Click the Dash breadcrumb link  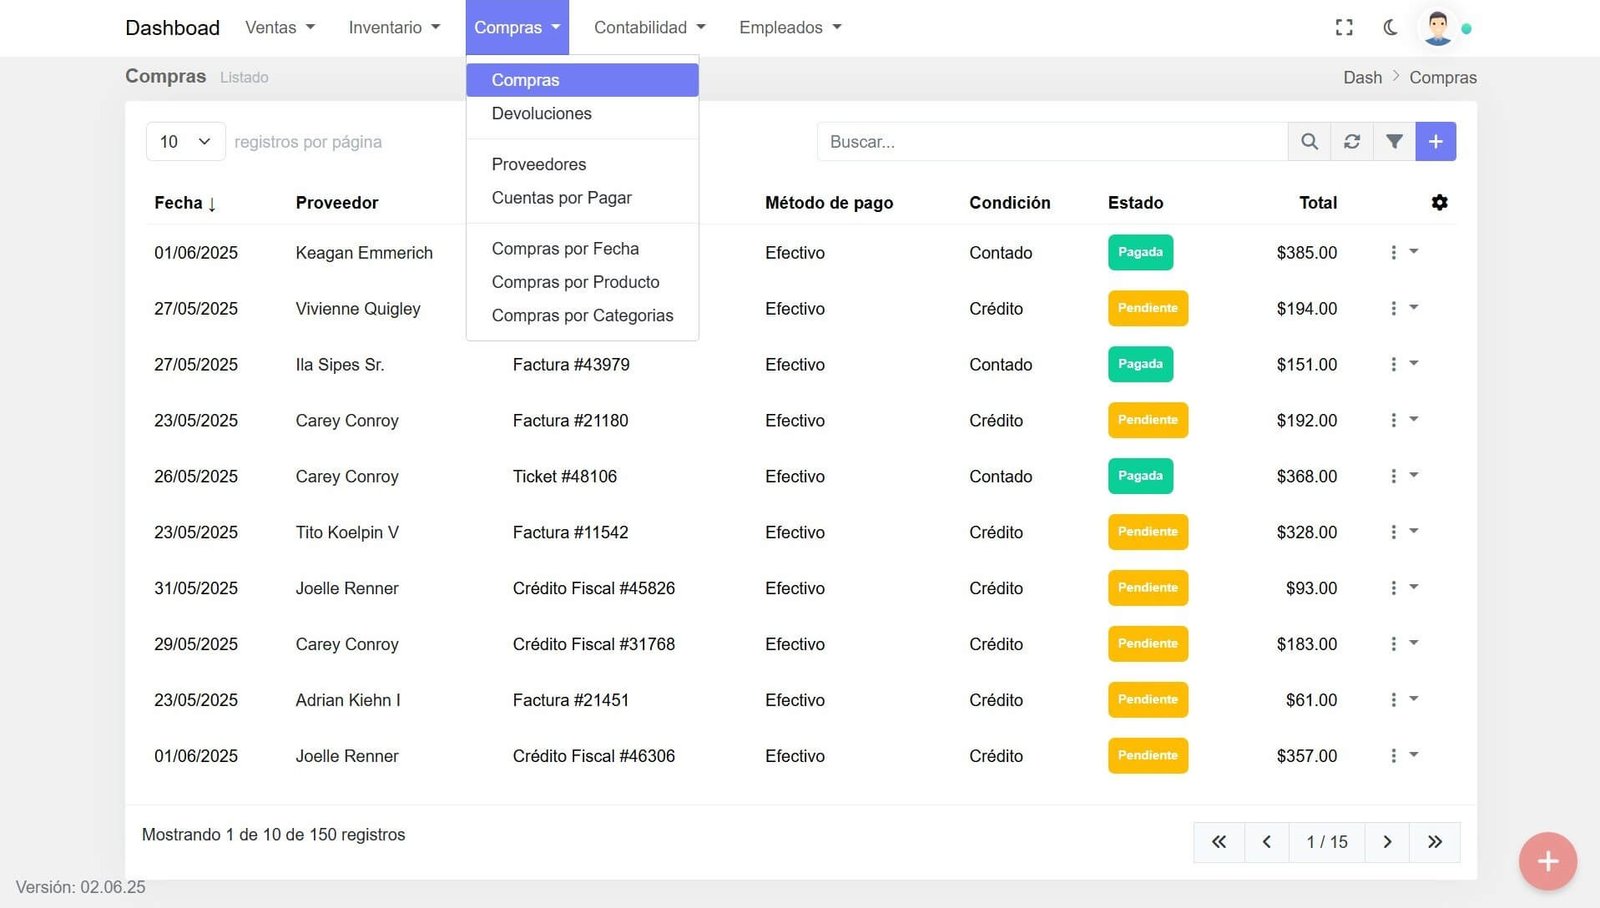pyautogui.click(x=1362, y=78)
